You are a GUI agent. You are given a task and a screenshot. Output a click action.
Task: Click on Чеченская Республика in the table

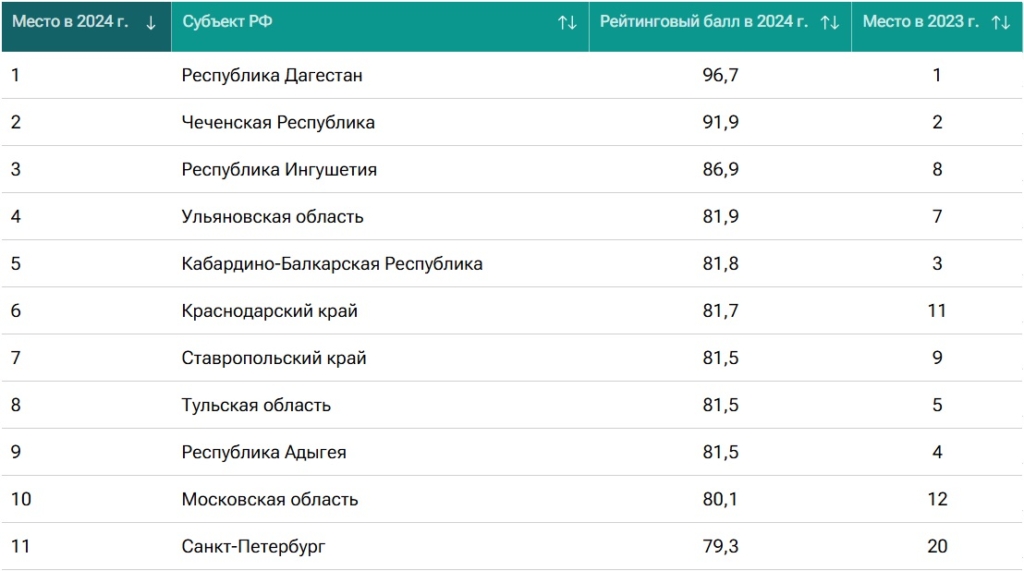click(278, 122)
